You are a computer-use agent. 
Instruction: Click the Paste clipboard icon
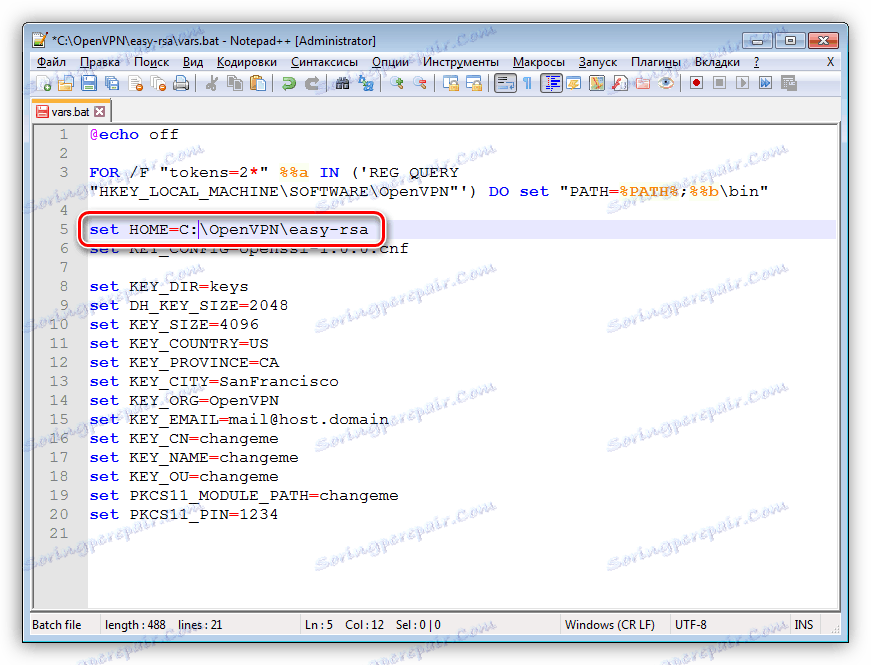[258, 84]
